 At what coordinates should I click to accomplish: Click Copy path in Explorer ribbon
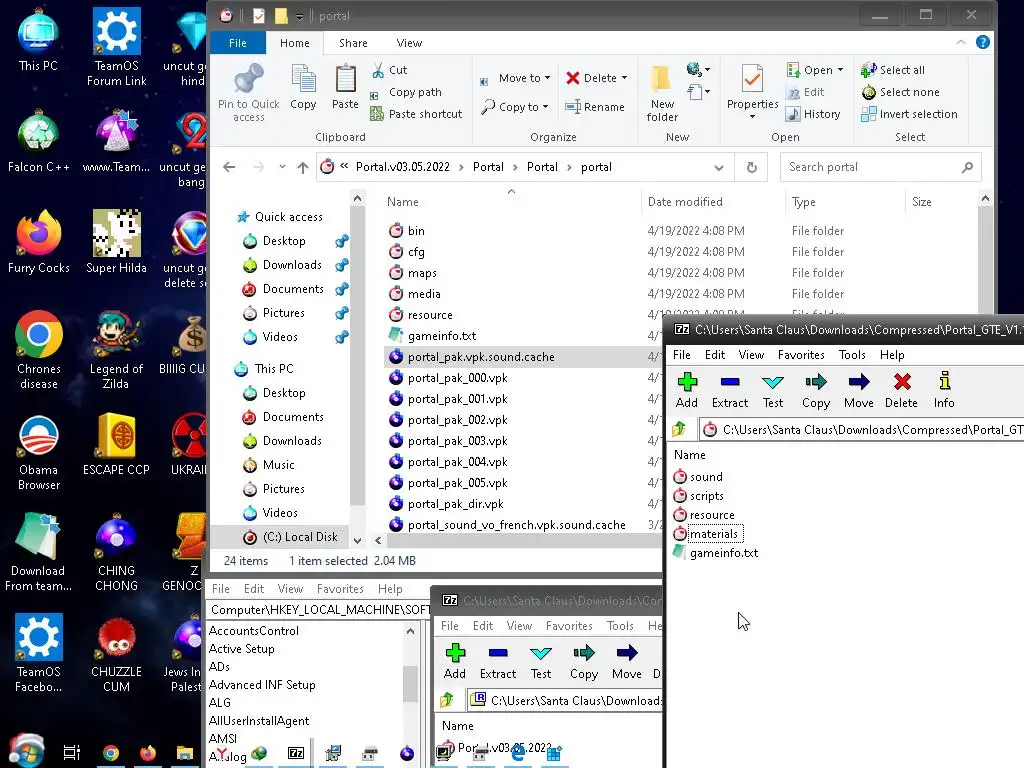tap(406, 92)
